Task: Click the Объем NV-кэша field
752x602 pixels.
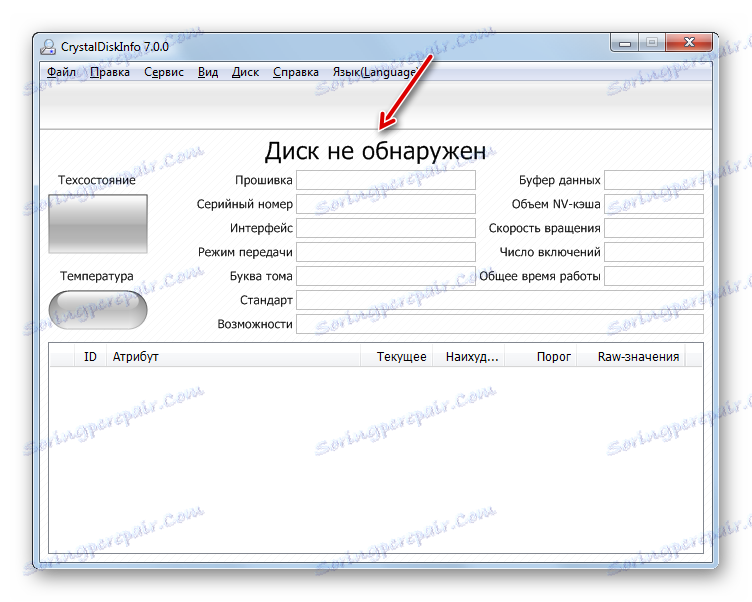Action: click(x=654, y=204)
